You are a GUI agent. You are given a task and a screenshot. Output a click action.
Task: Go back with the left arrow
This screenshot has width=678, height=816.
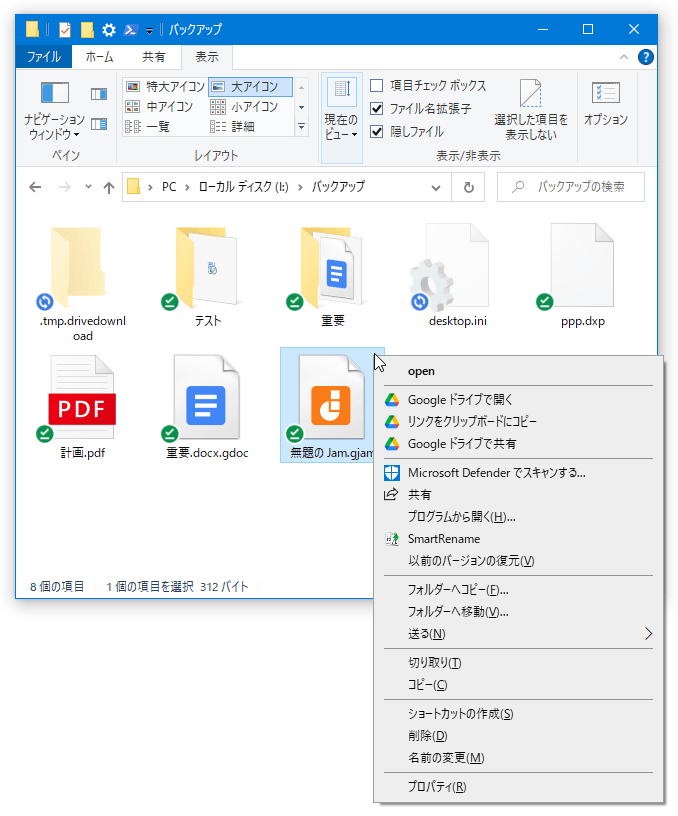[x=35, y=187]
